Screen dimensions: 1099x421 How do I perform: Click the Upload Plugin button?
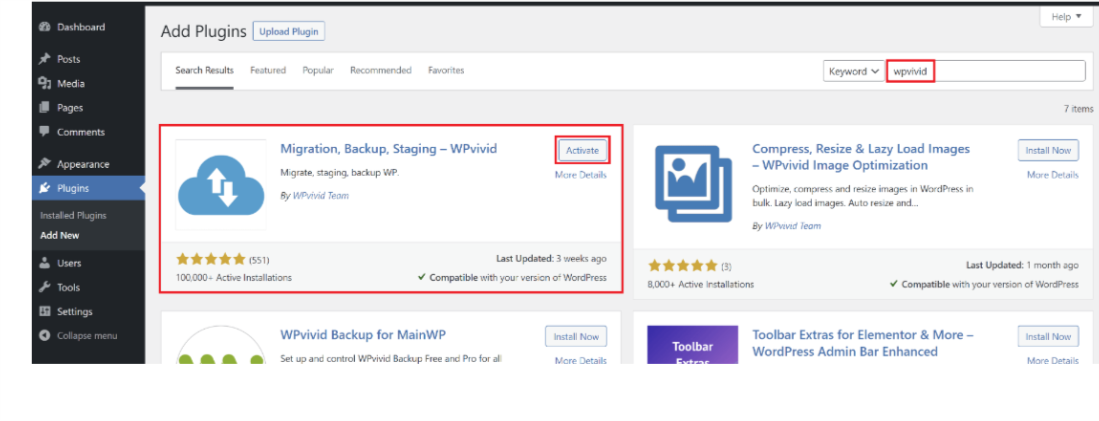289,32
